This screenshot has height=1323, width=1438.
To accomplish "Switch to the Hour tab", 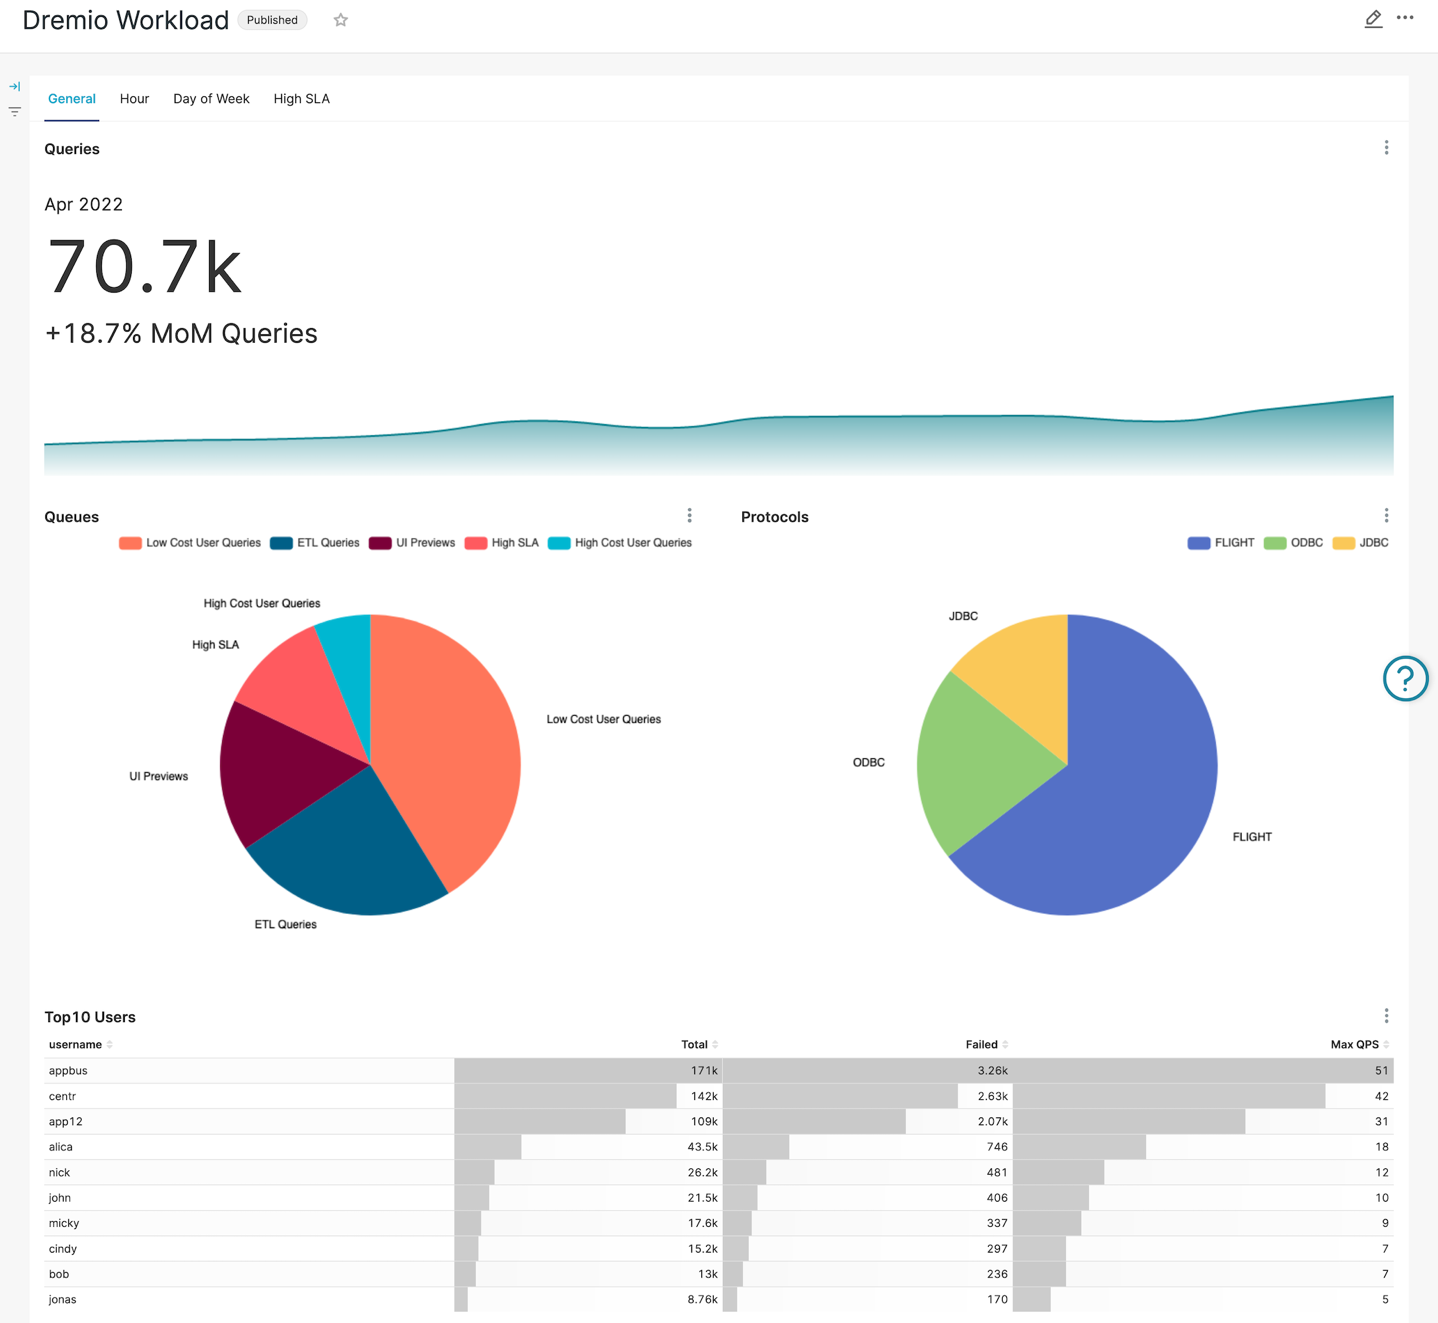I will click(x=134, y=99).
